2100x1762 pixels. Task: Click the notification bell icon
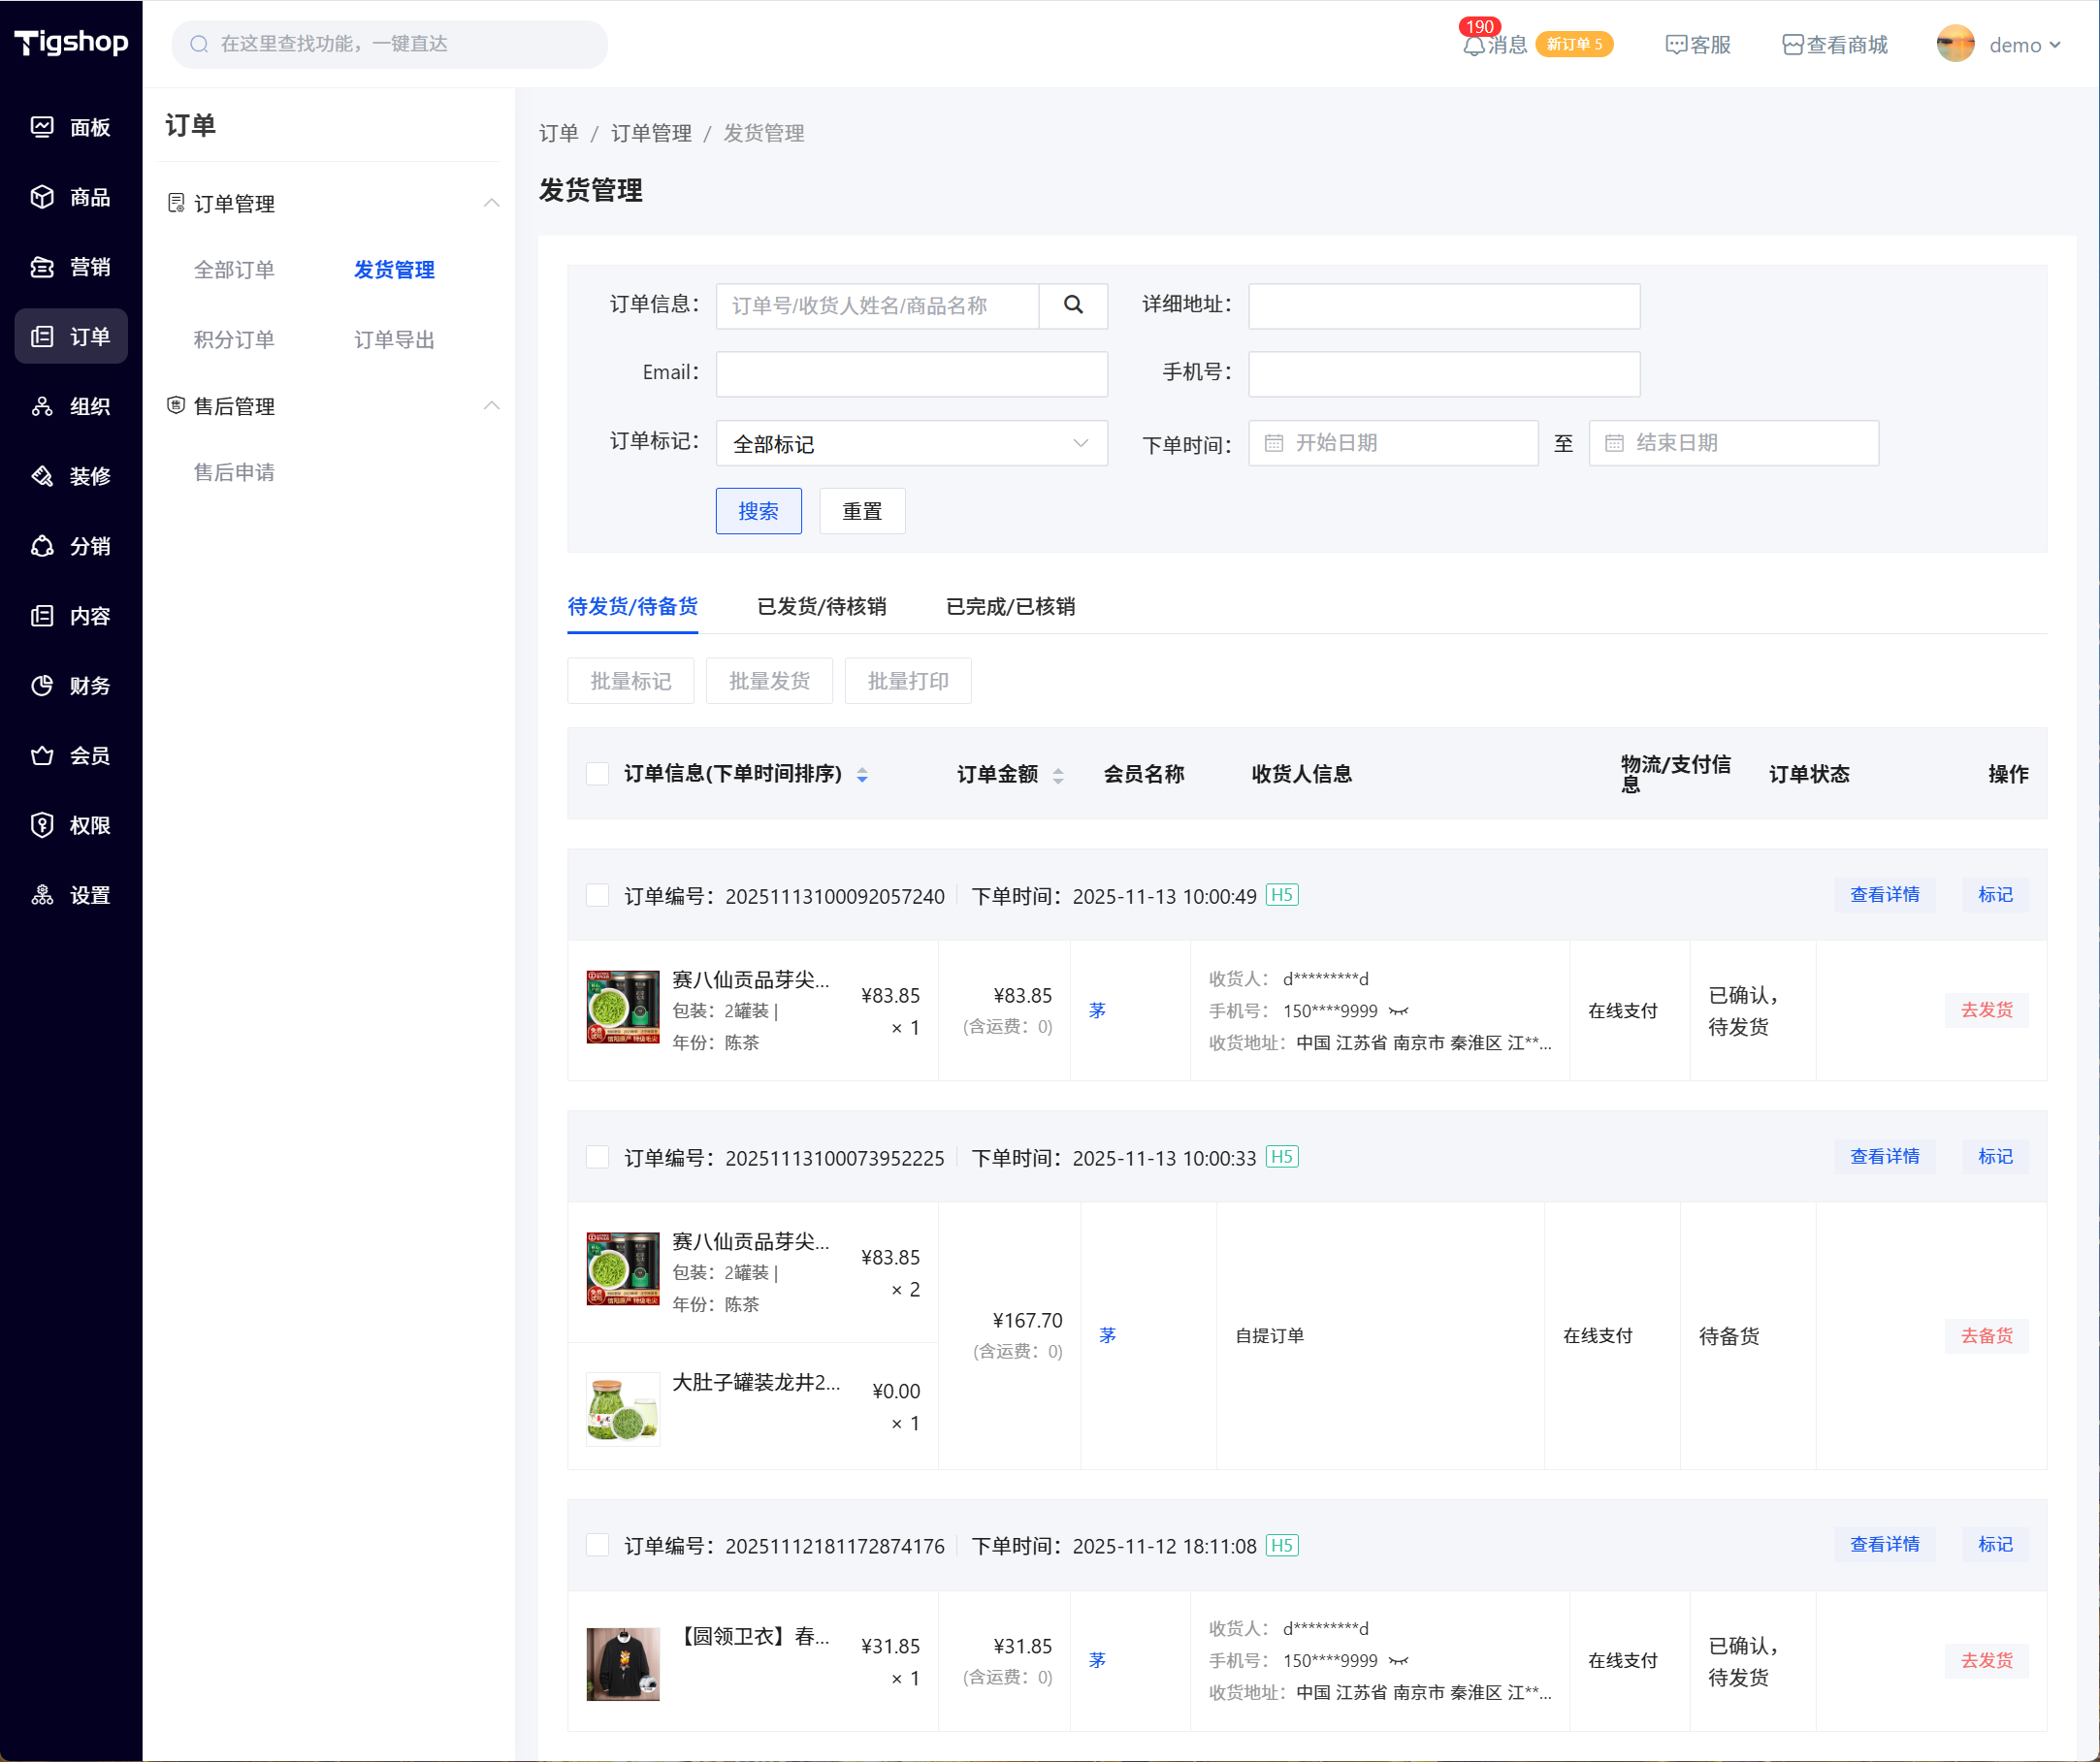pos(1473,46)
